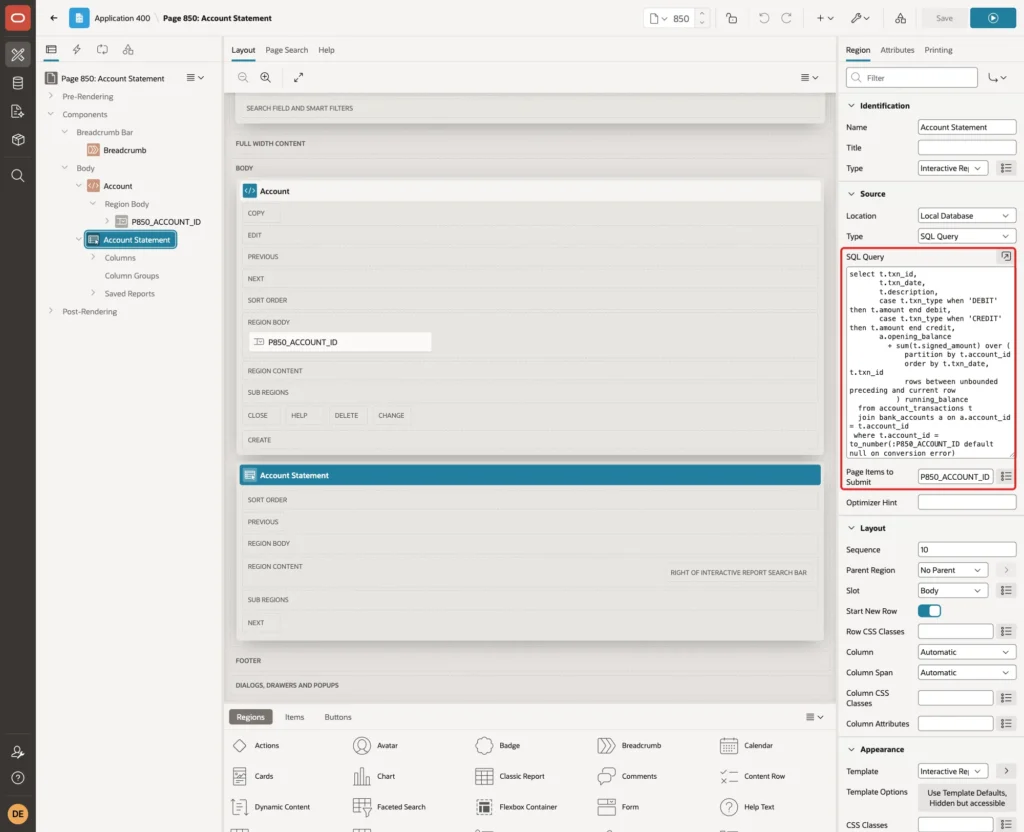Open the Appearance Template dropdown
The image size is (1024, 832).
(x=952, y=771)
